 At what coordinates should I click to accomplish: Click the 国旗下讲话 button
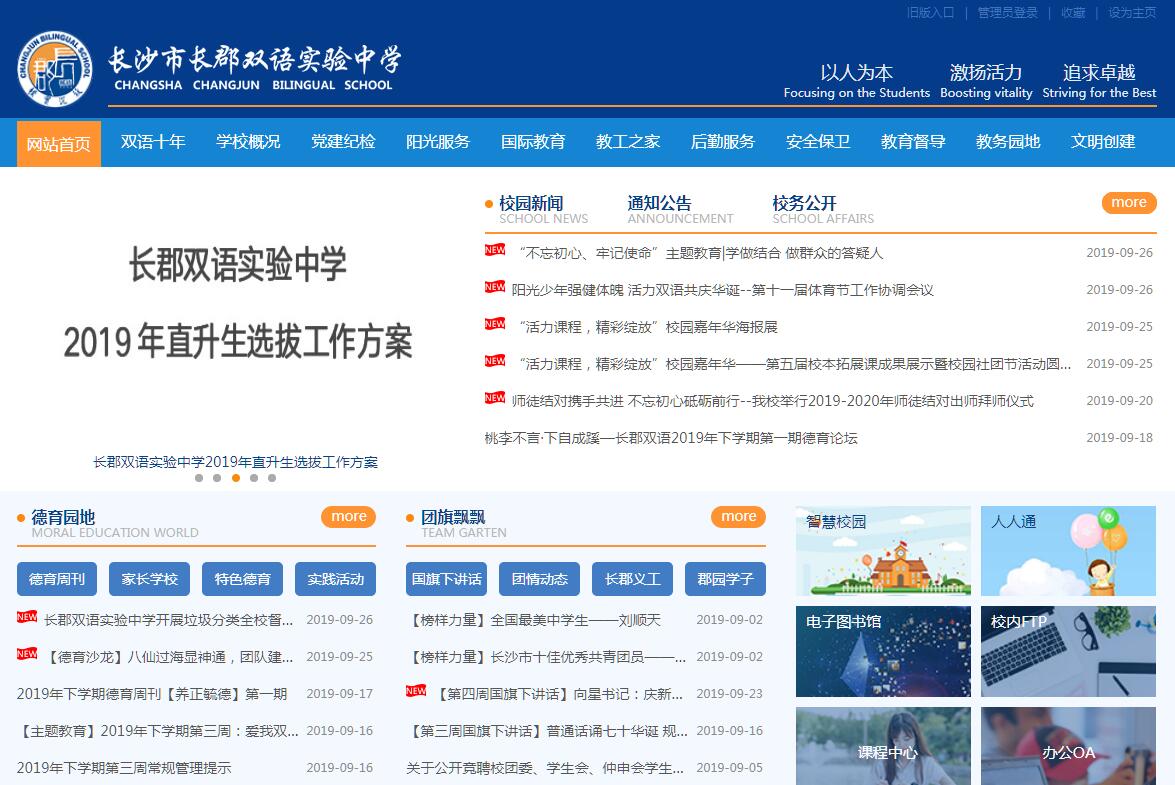447,579
